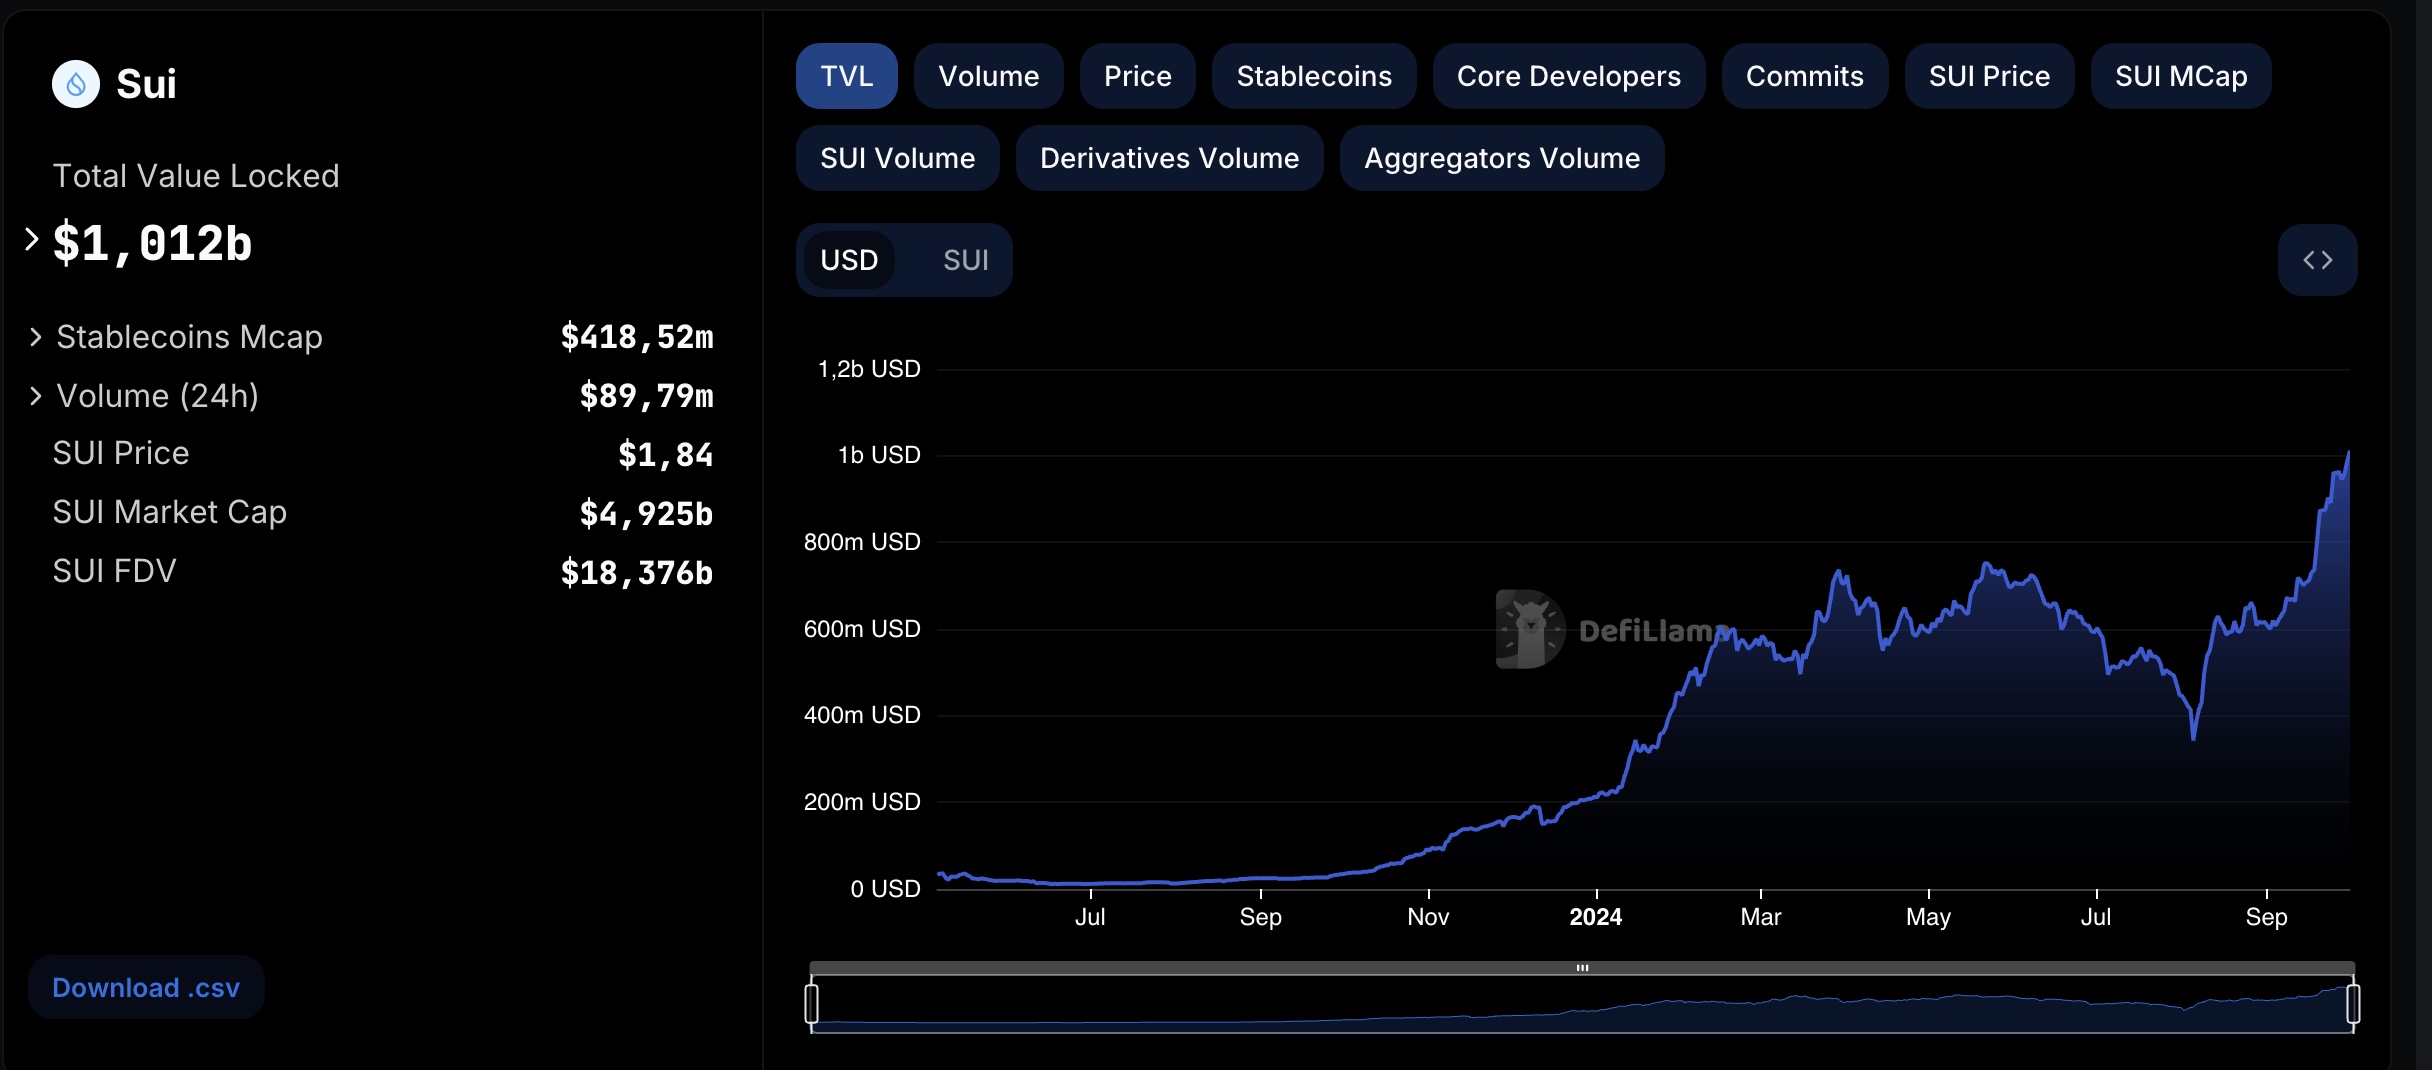Click the 200m USD y-axis label

[862, 802]
